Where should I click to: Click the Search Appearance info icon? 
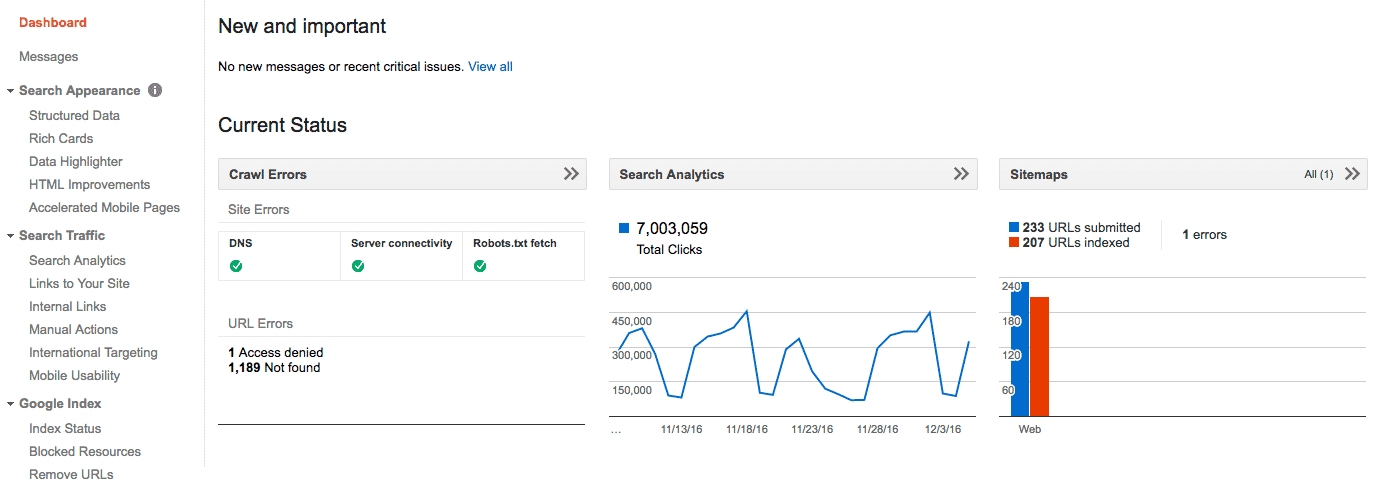(x=155, y=90)
